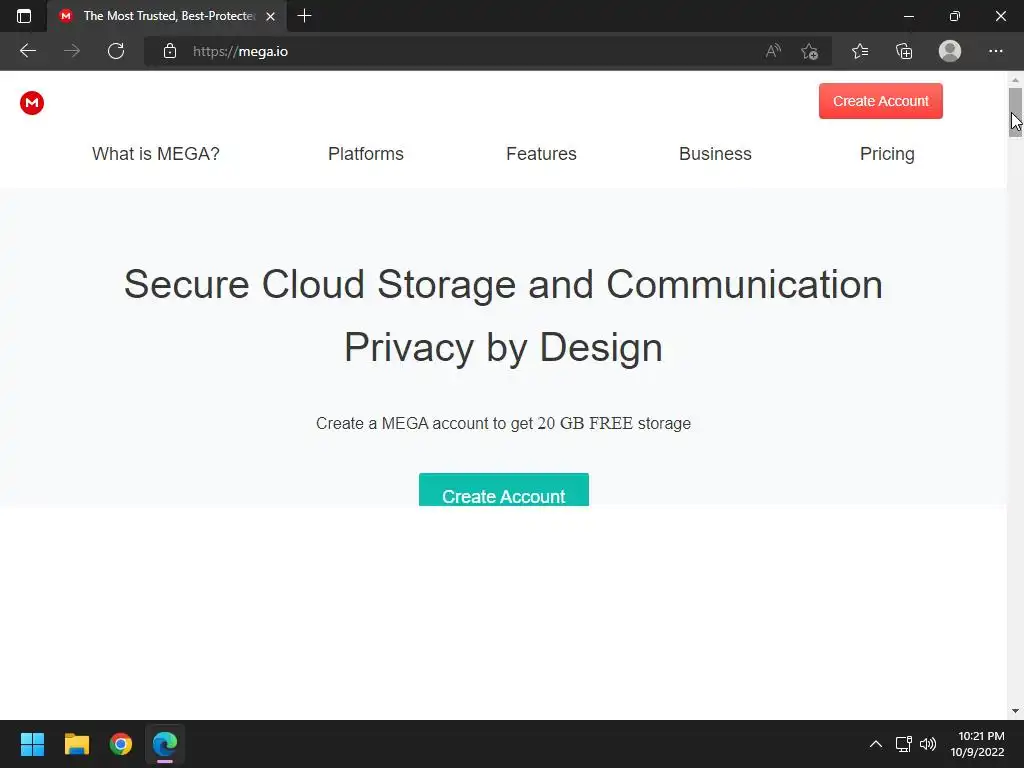The image size is (1024, 768).
Task: Add this page to favorites
Action: pos(810,51)
